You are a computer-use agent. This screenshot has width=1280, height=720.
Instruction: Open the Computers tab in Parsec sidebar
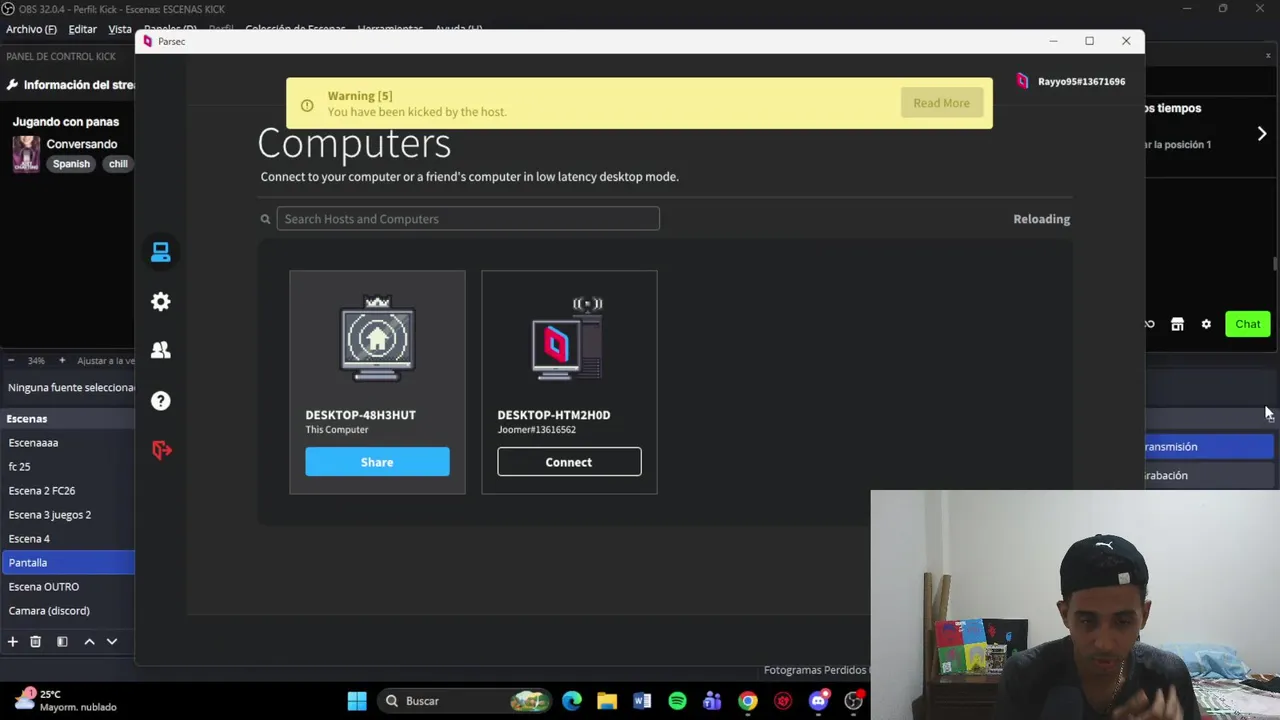point(161,253)
